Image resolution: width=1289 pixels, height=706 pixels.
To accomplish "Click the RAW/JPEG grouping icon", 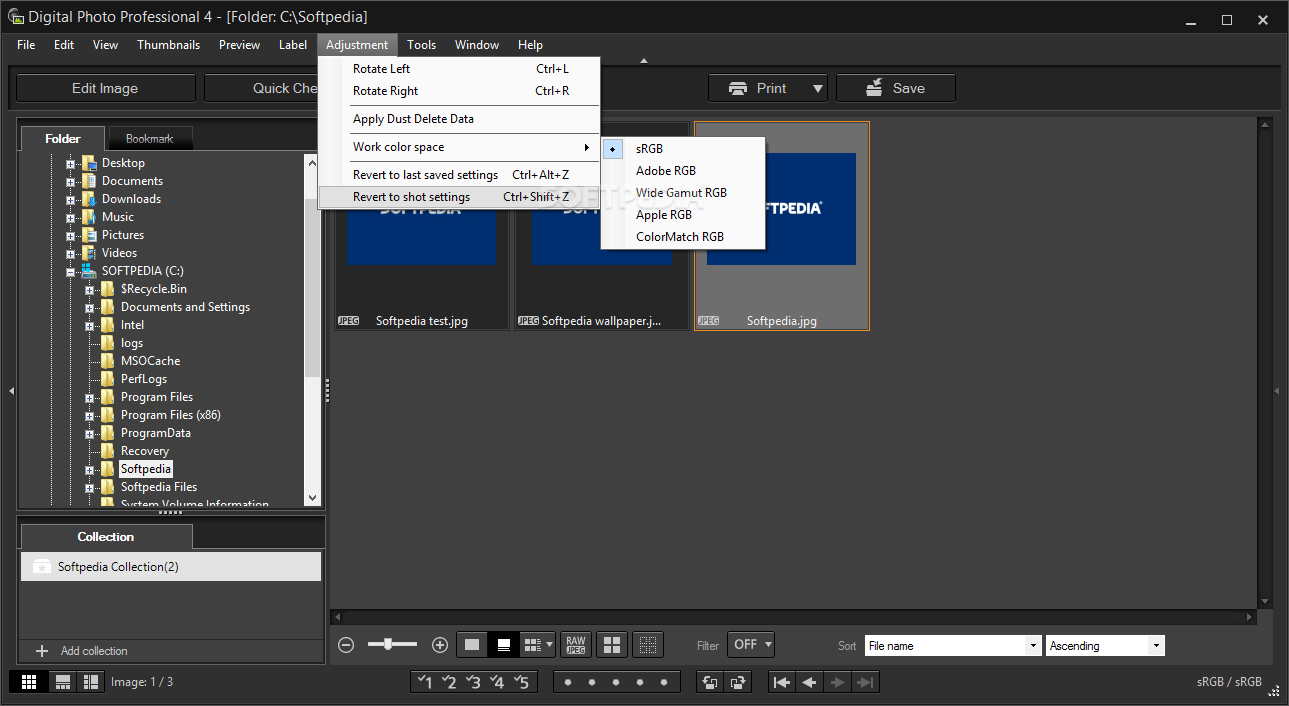I will 575,645.
